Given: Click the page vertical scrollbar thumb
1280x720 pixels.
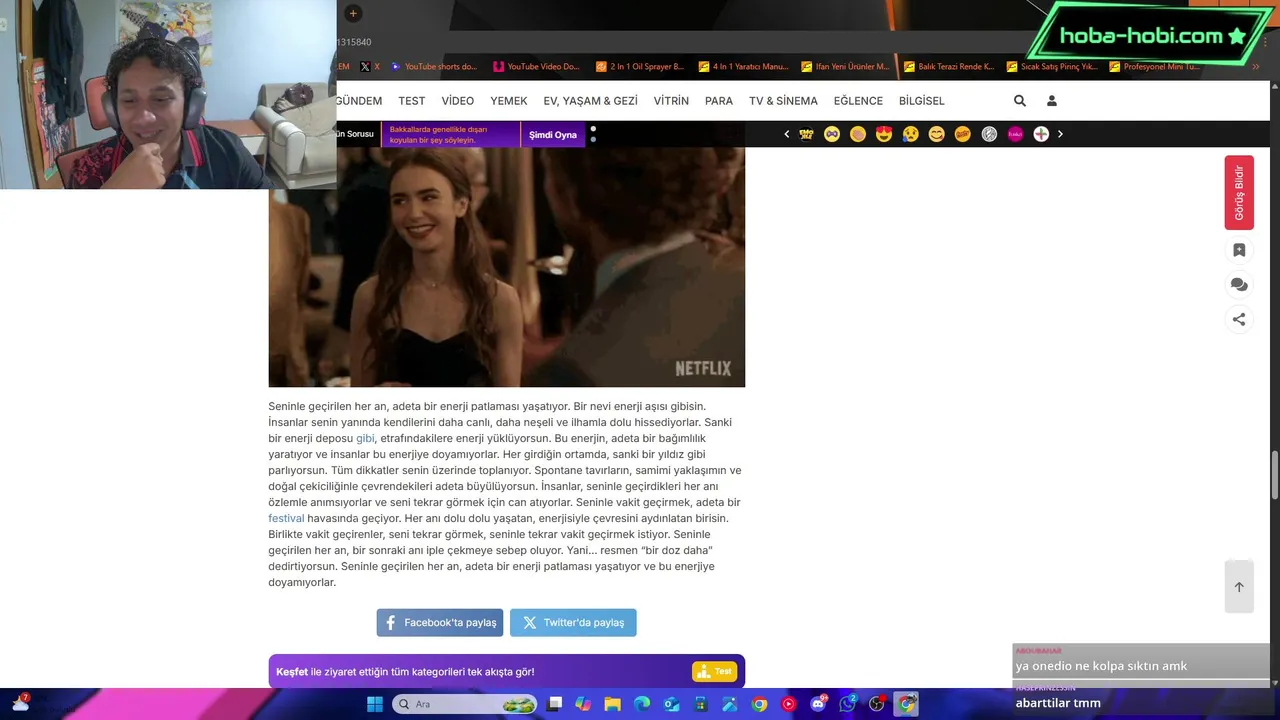Looking at the screenshot, I should pyautogui.click(x=1275, y=474).
